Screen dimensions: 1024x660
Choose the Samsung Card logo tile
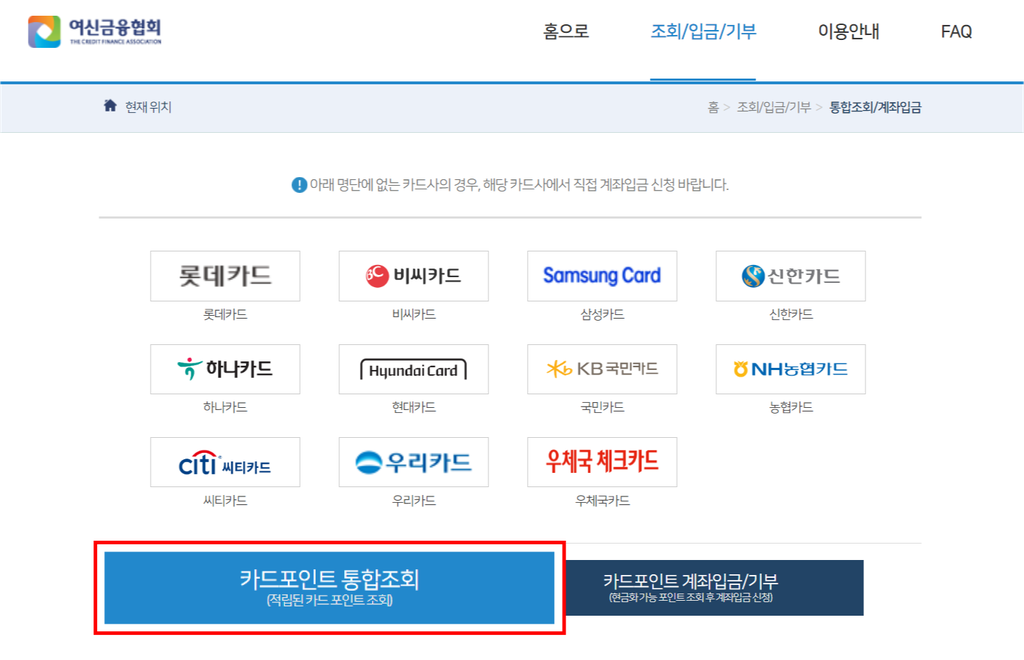(602, 276)
